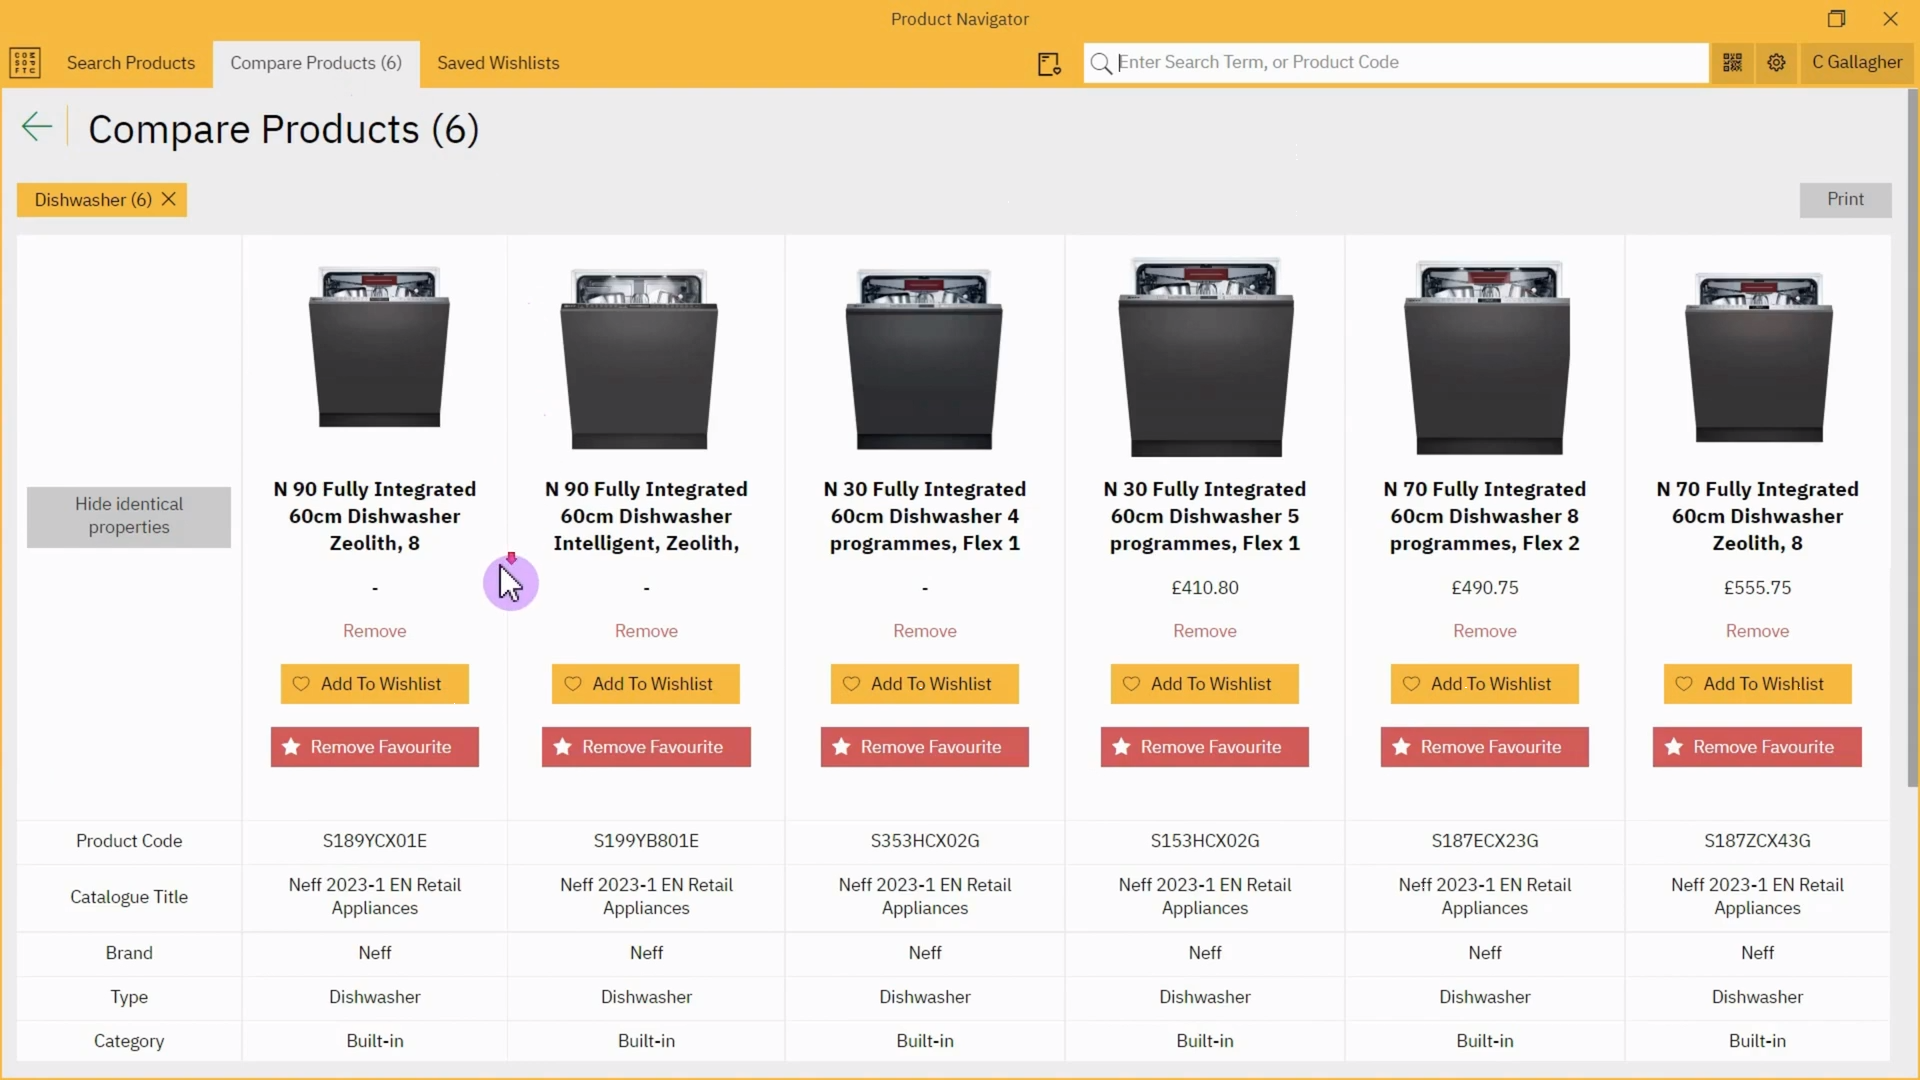1920x1080 pixels.
Task: Select product code S187ZCX43G cell
Action: [1757, 841]
